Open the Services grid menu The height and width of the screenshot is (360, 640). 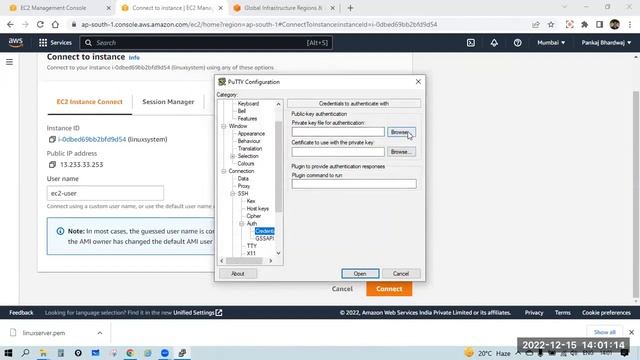click(x=55, y=42)
